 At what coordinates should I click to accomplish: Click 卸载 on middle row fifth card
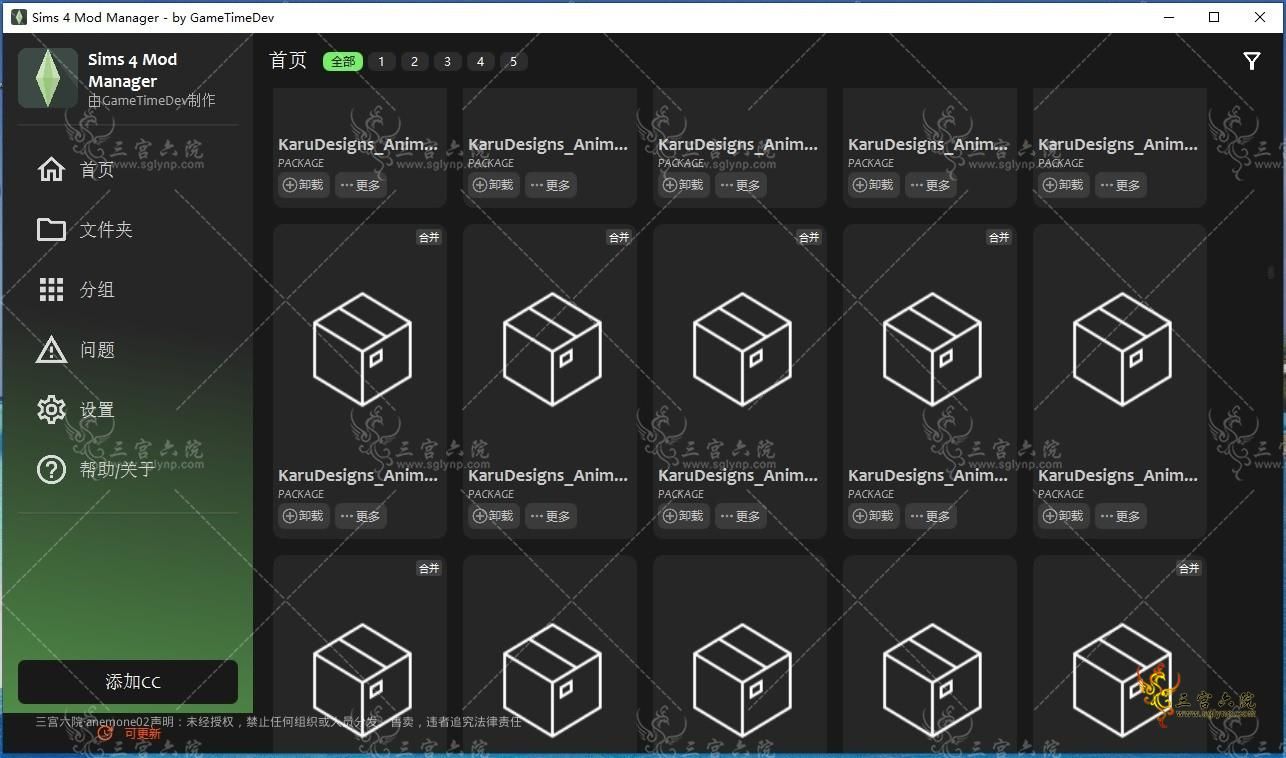1064,516
